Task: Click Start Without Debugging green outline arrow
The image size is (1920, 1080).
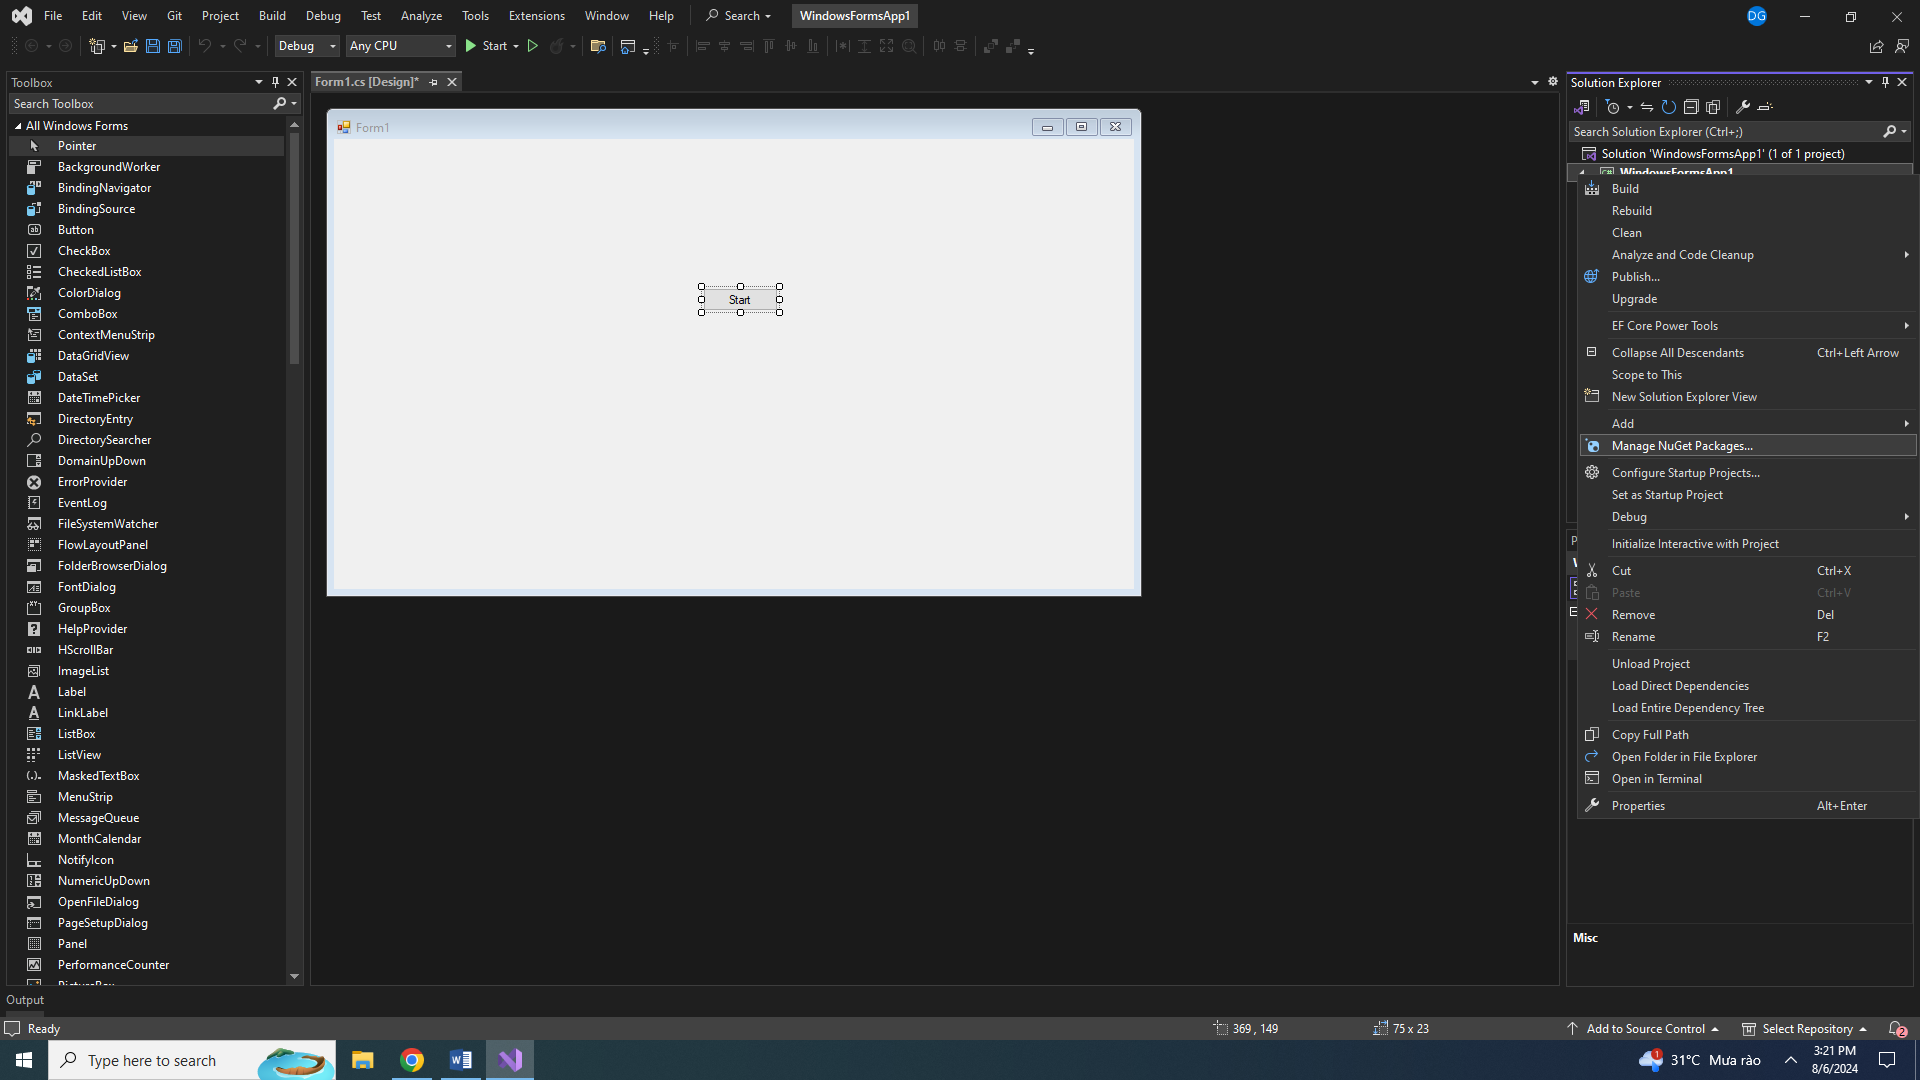Action: point(533,46)
